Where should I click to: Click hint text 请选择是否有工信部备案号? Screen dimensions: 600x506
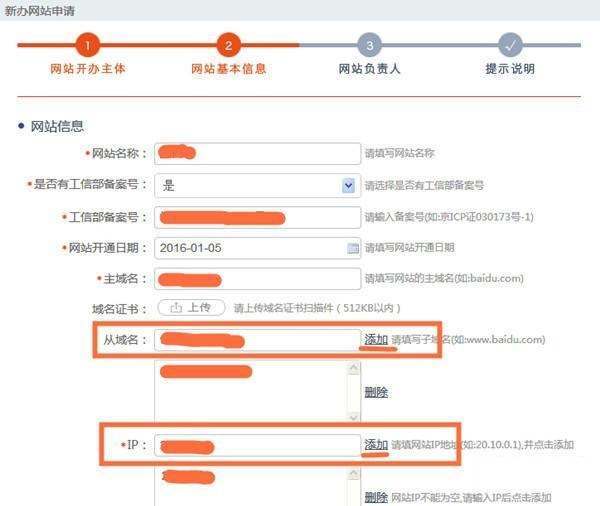424,186
